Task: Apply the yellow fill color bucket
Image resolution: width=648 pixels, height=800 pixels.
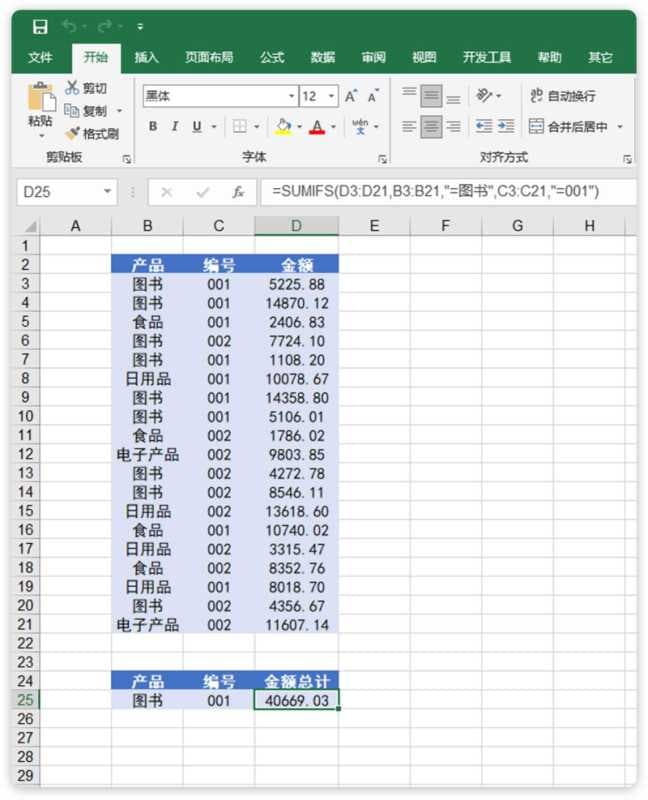Action: tap(284, 126)
